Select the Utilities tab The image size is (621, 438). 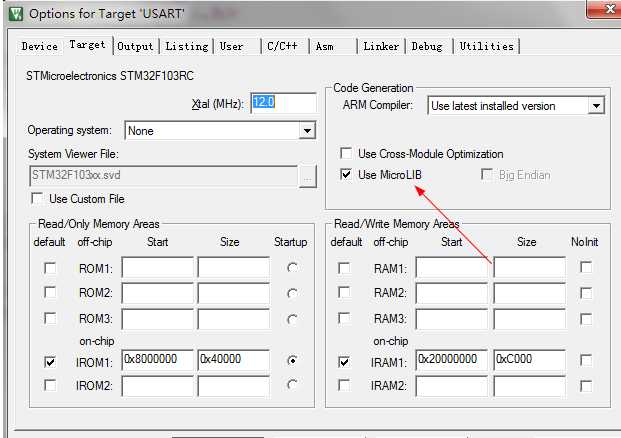(x=487, y=46)
